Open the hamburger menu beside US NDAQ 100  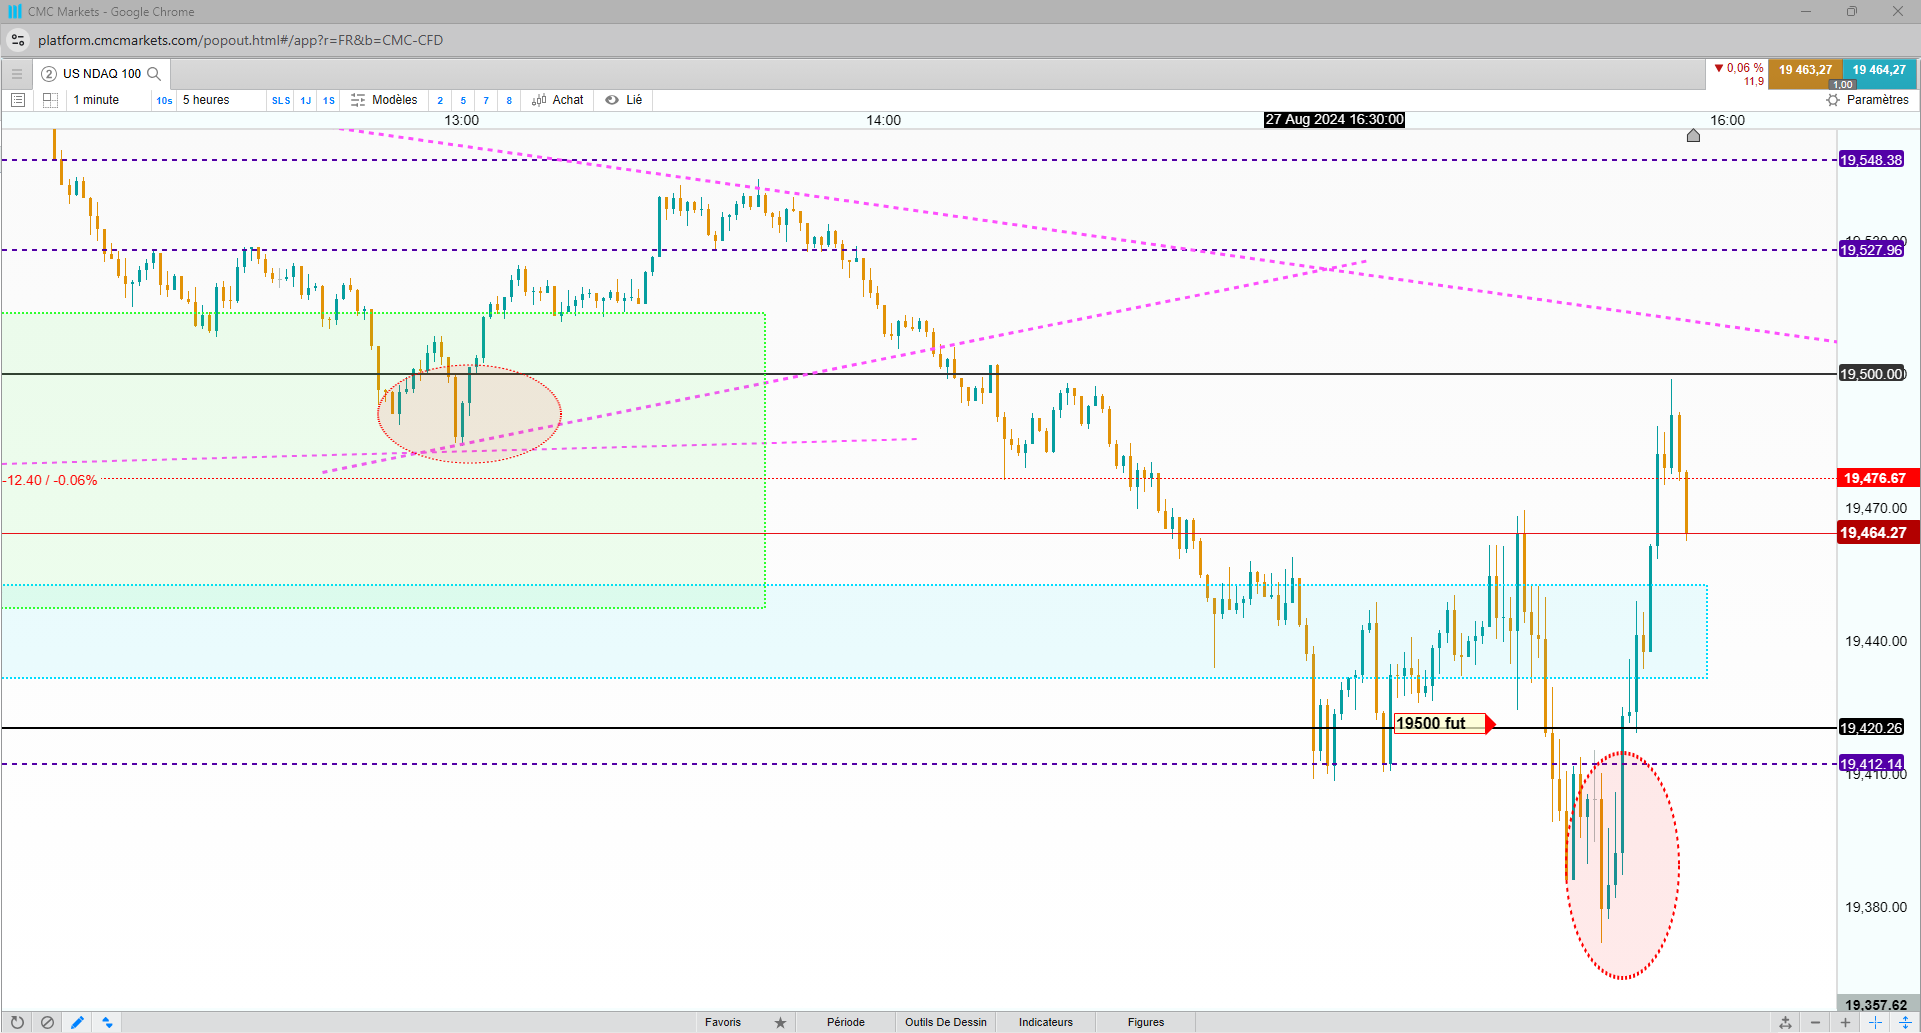[17, 74]
